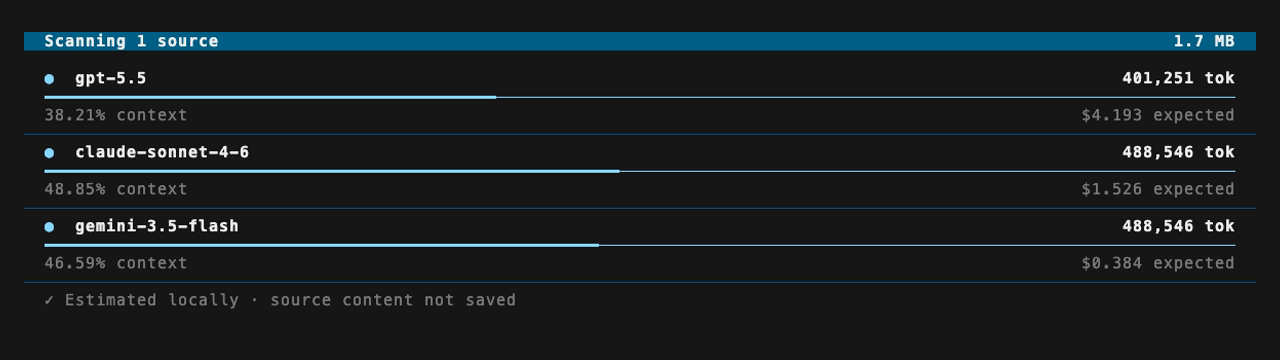The width and height of the screenshot is (1280, 360).
Task: Click the gemini-3.5-flash context progress bar
Action: [639, 245]
